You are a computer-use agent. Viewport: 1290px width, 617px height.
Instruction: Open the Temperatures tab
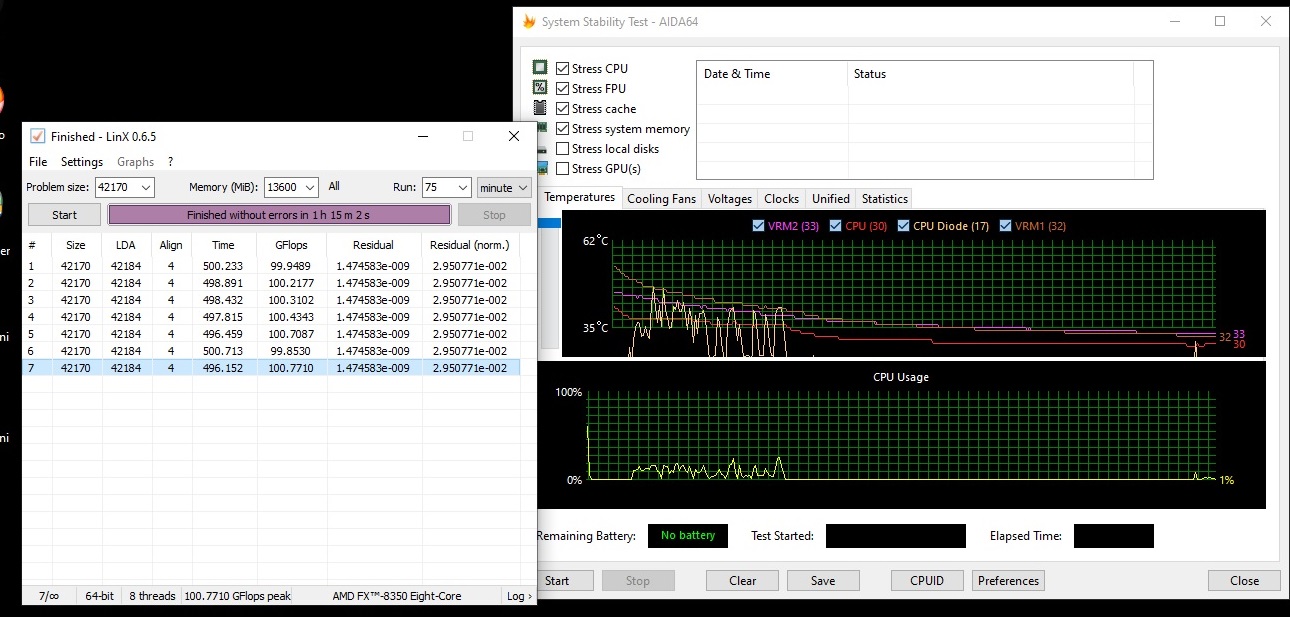tap(579, 197)
